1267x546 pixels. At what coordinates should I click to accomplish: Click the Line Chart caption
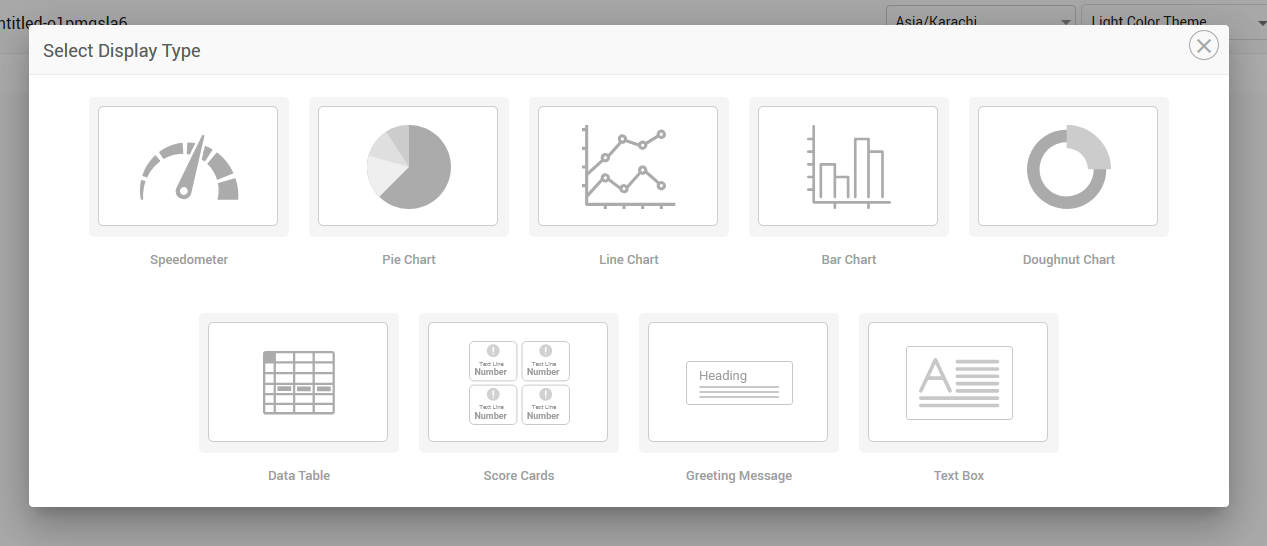tap(629, 260)
